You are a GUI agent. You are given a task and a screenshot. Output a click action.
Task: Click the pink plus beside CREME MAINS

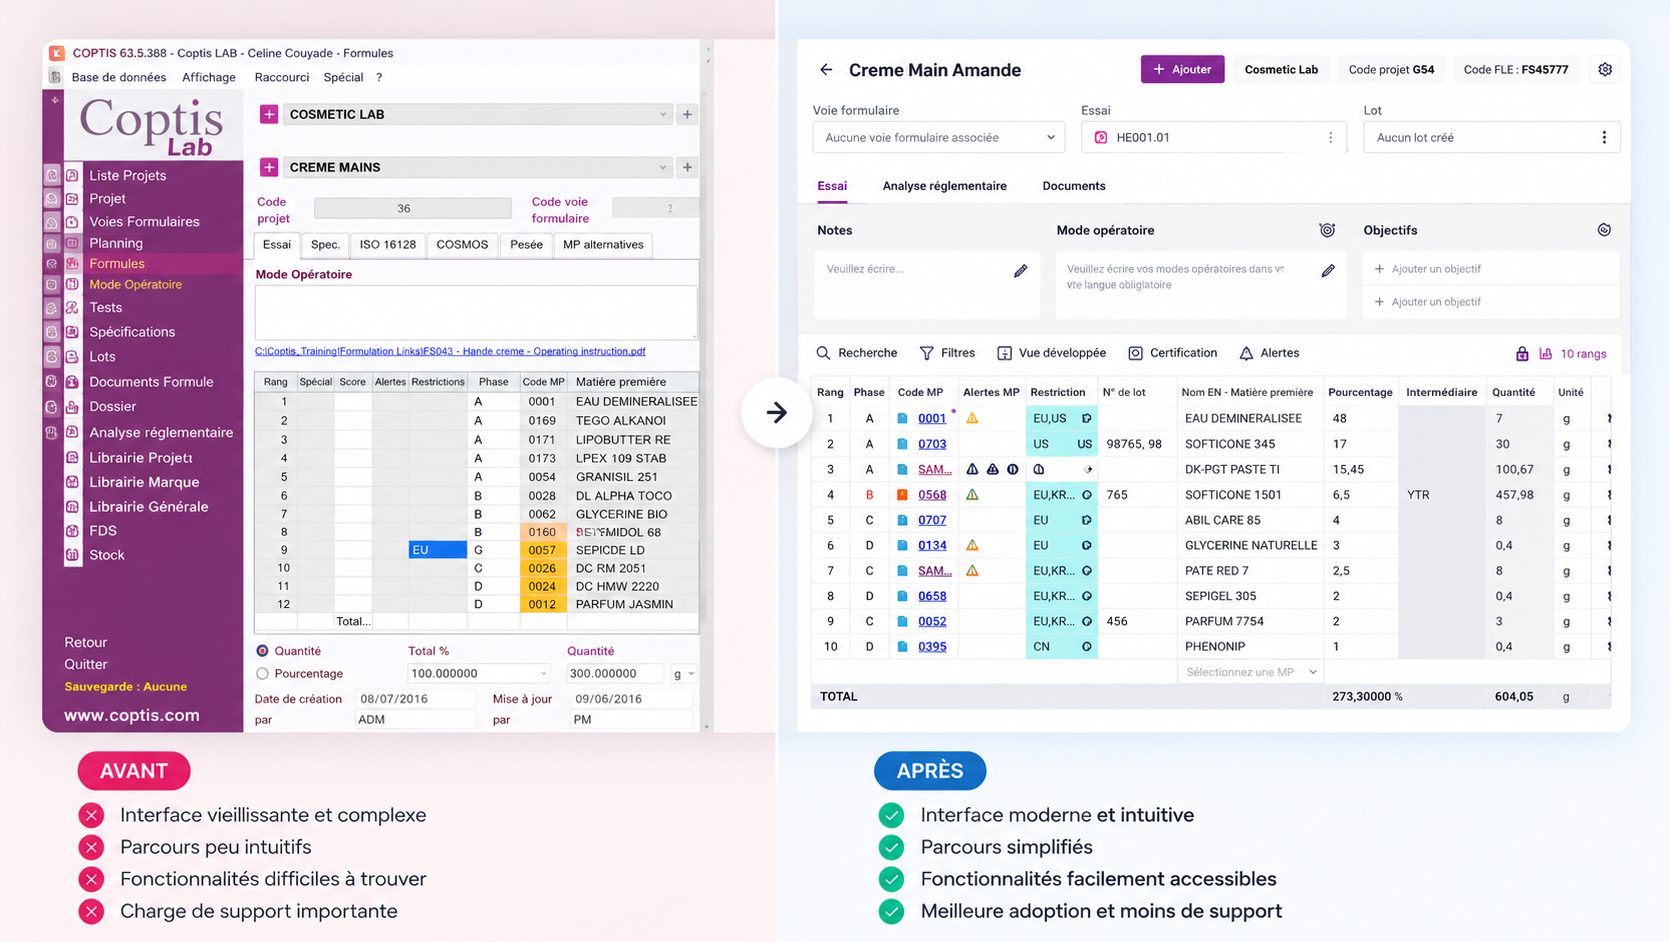(269, 167)
